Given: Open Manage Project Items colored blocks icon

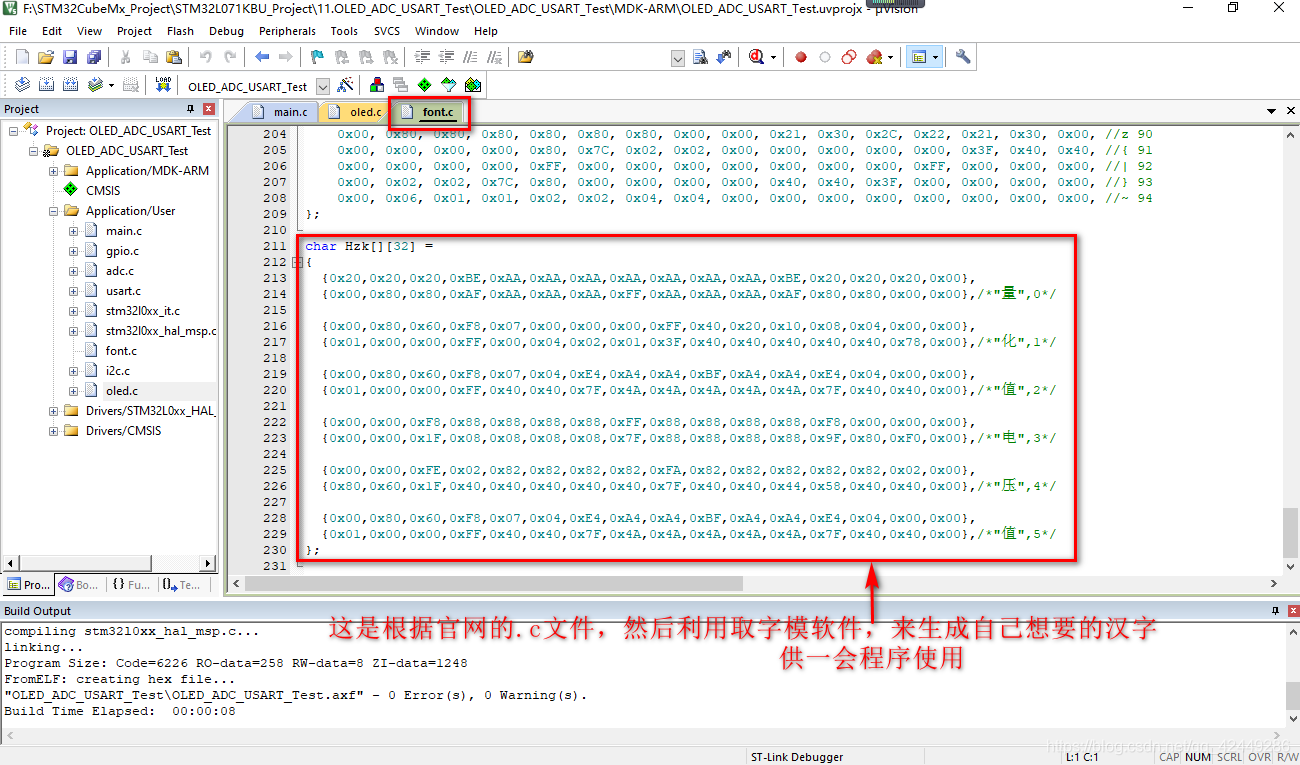Looking at the screenshot, I should 377,85.
